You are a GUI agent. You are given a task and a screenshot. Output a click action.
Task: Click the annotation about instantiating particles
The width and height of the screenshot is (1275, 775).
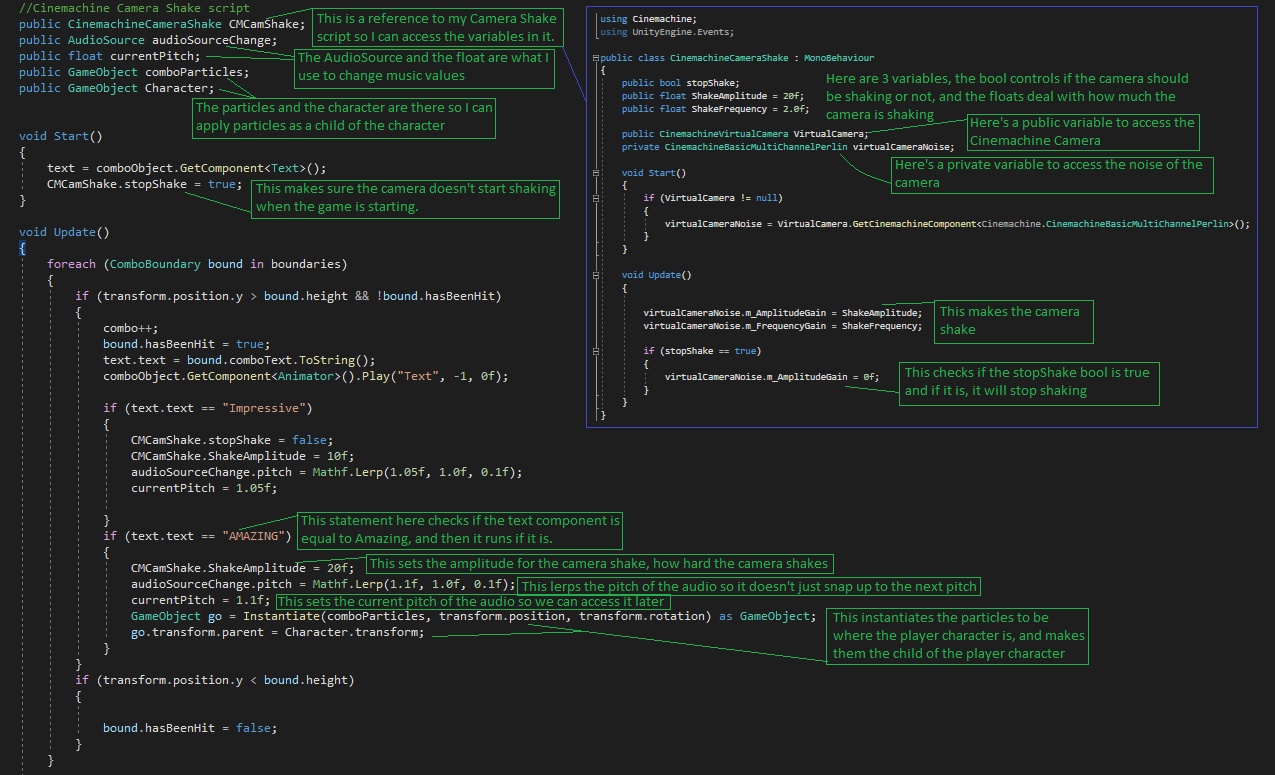pos(956,635)
